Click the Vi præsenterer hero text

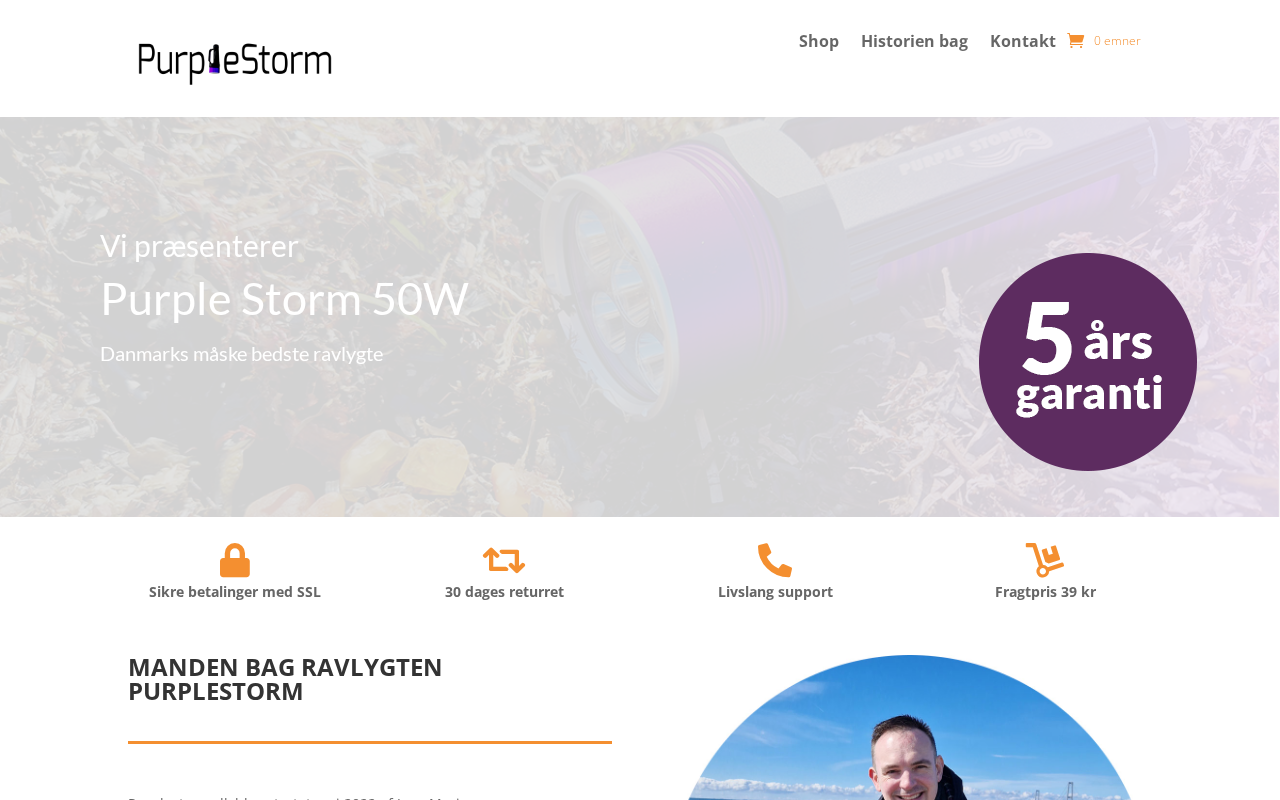pos(199,246)
